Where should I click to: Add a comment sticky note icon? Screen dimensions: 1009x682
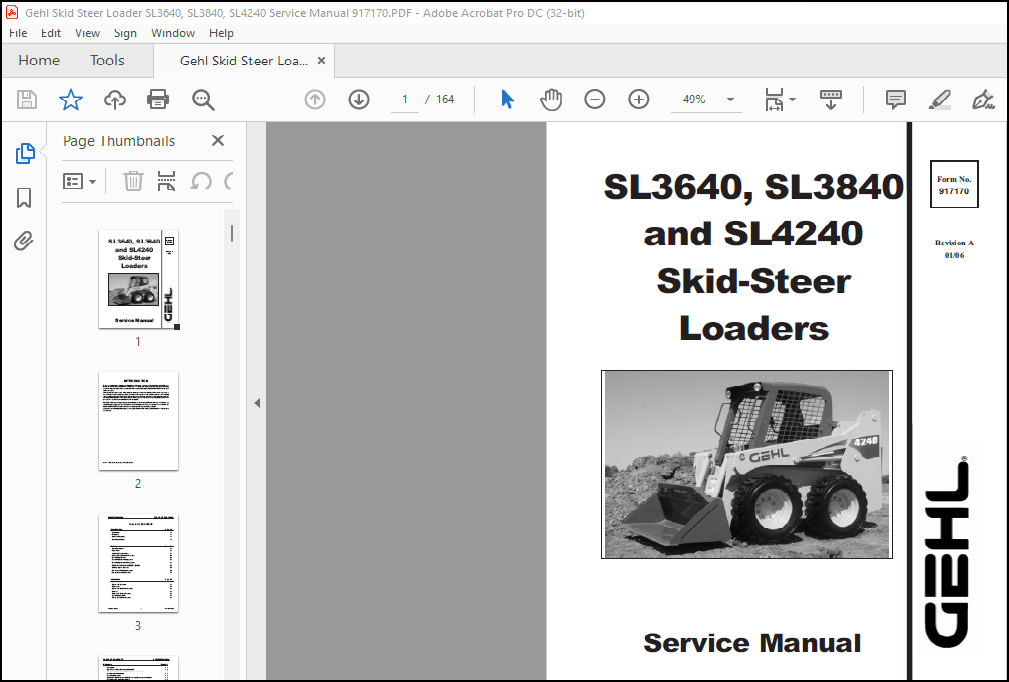[895, 100]
